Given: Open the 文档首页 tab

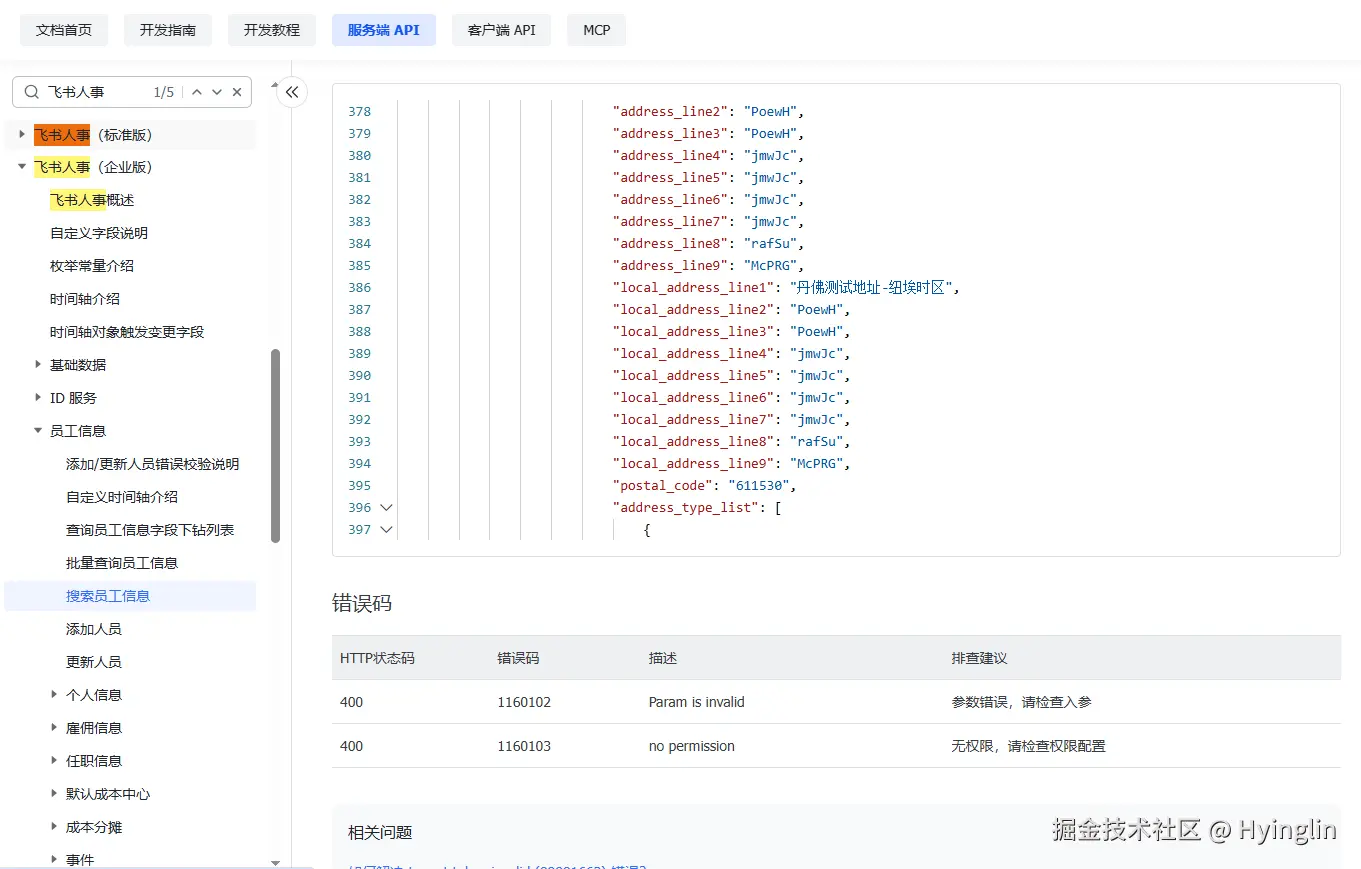Looking at the screenshot, I should click(64, 30).
